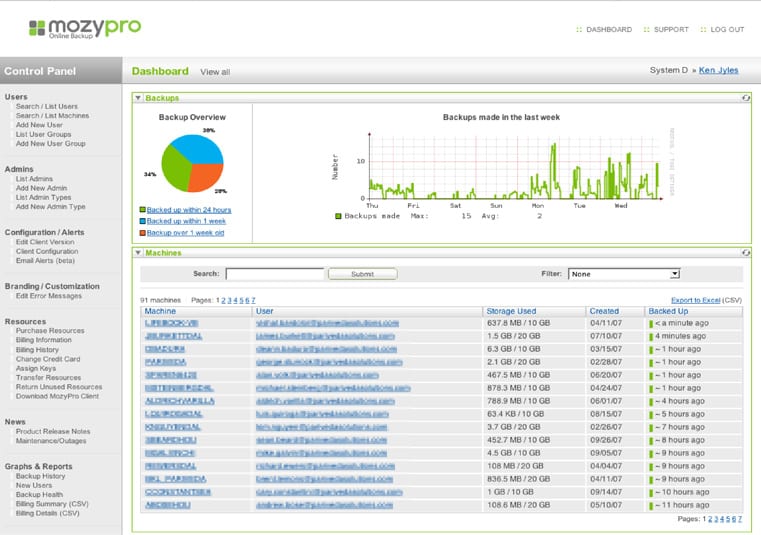Click View all next to Dashboard
The width and height of the screenshot is (761, 535).
point(215,72)
